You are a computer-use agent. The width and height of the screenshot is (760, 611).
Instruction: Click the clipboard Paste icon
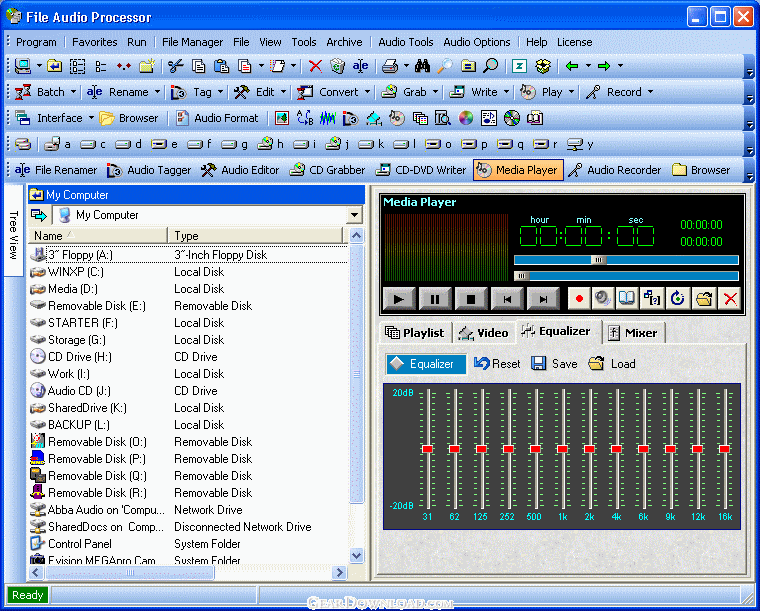pyautogui.click(x=221, y=66)
